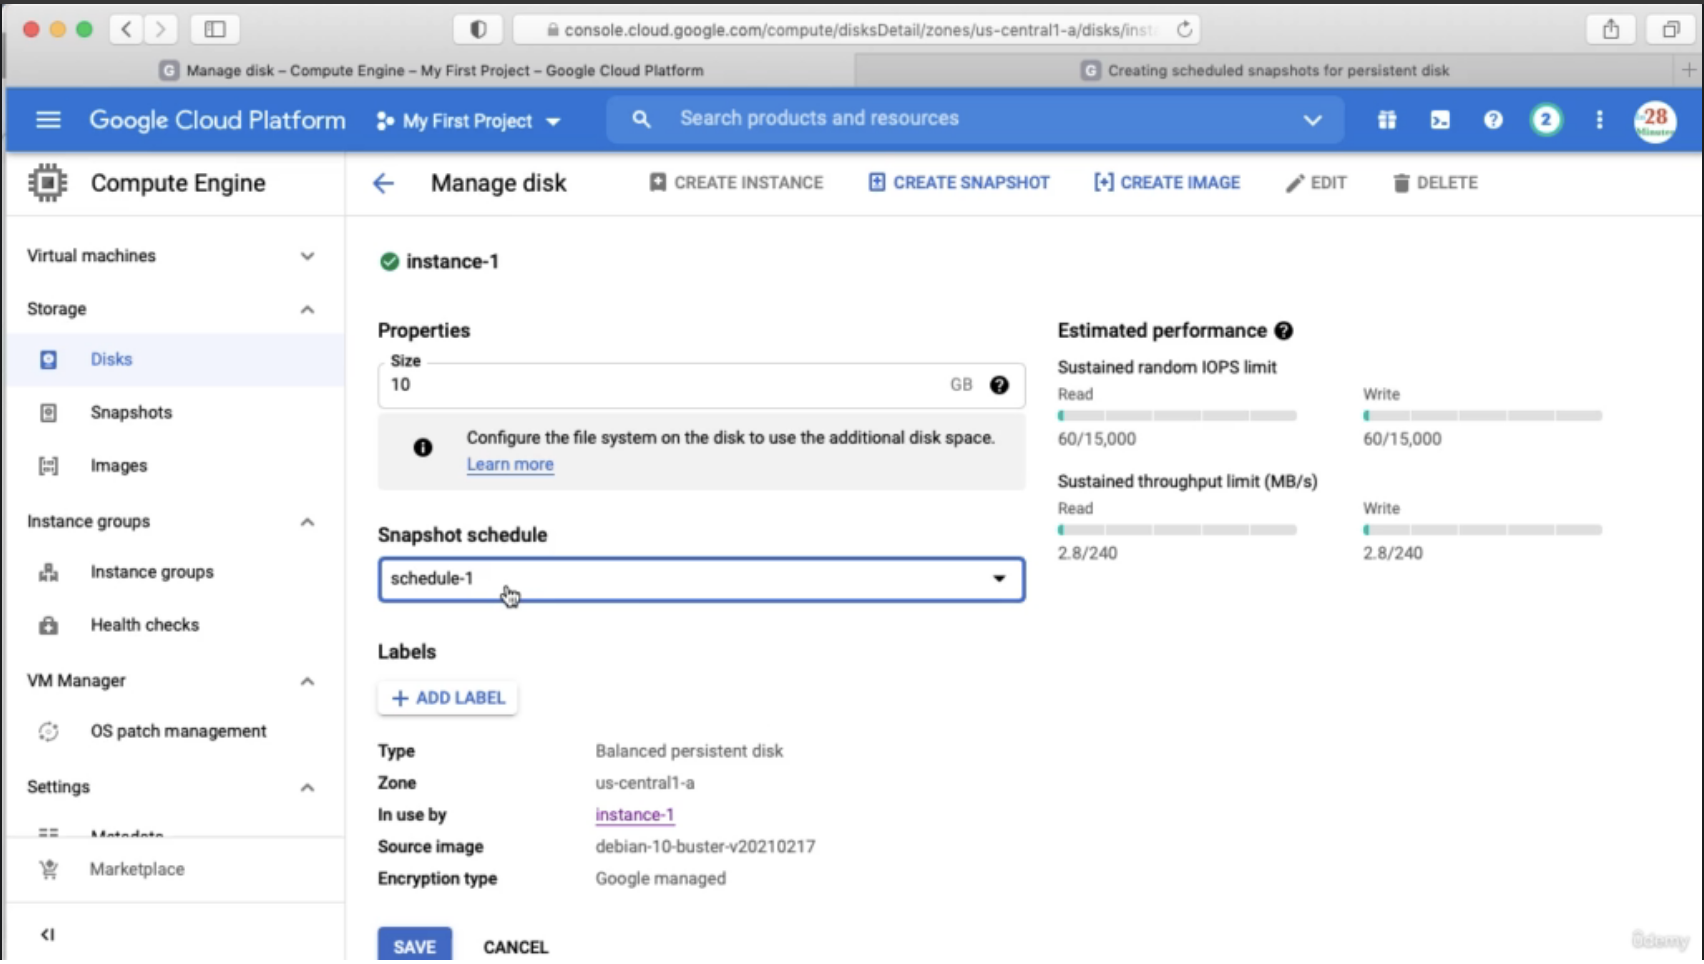This screenshot has height=964, width=1704.
Task: Click the IOPS Read progress bar
Action: pos(1177,415)
